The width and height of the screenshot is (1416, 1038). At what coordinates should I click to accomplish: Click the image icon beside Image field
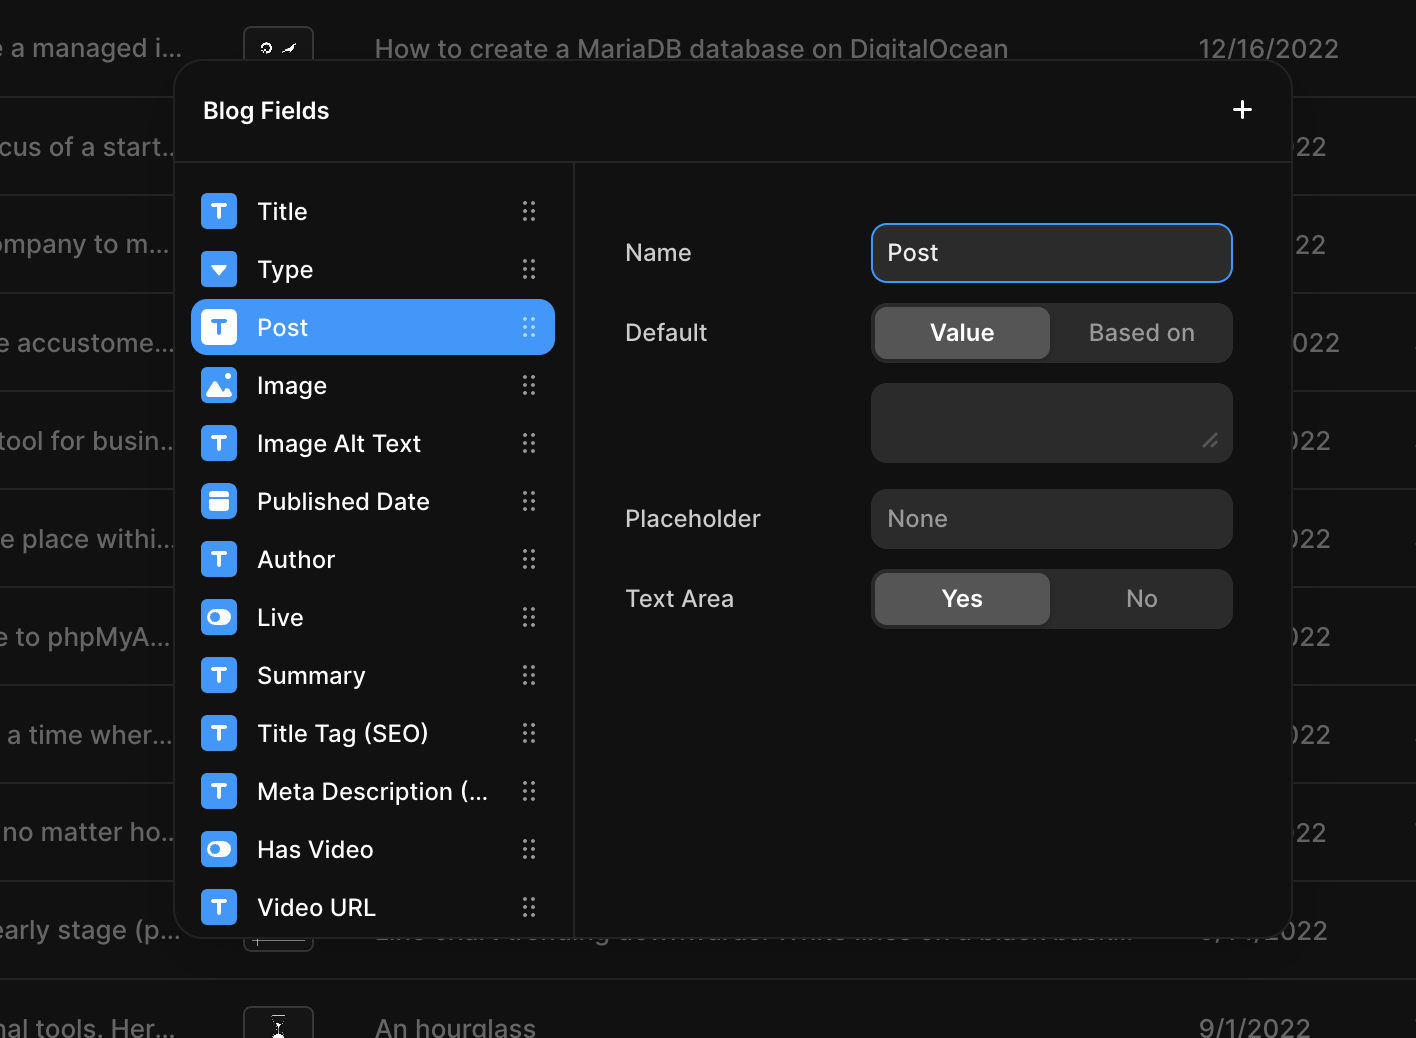click(x=219, y=385)
